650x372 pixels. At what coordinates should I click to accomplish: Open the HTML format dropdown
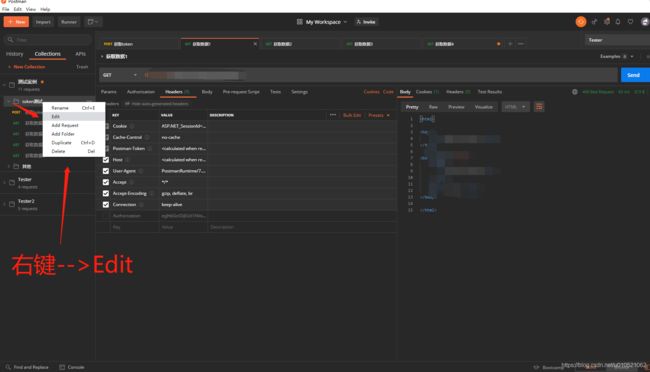click(515, 107)
